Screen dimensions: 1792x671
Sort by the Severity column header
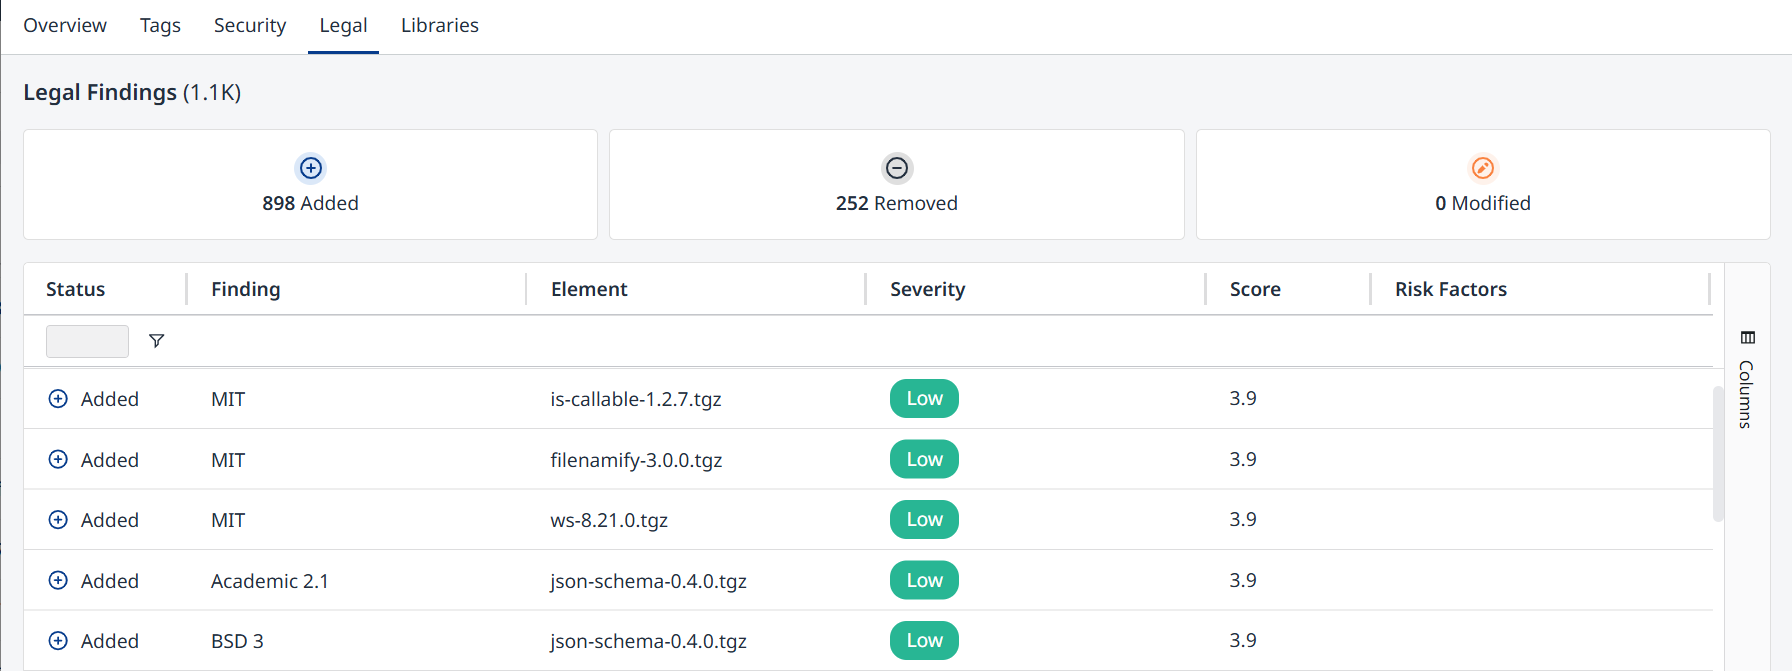927,289
